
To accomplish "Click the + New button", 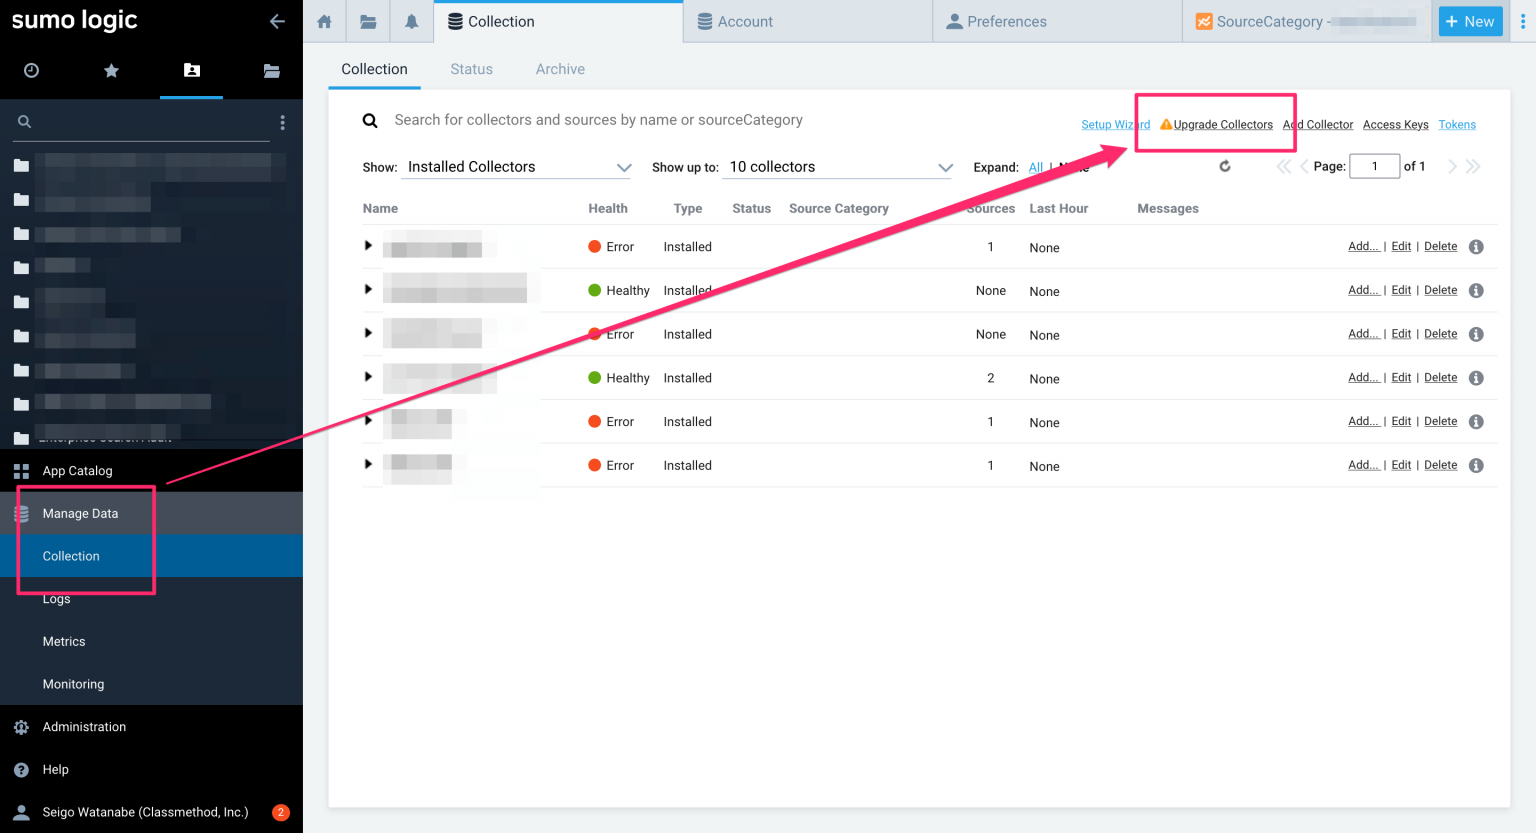I will pyautogui.click(x=1470, y=21).
